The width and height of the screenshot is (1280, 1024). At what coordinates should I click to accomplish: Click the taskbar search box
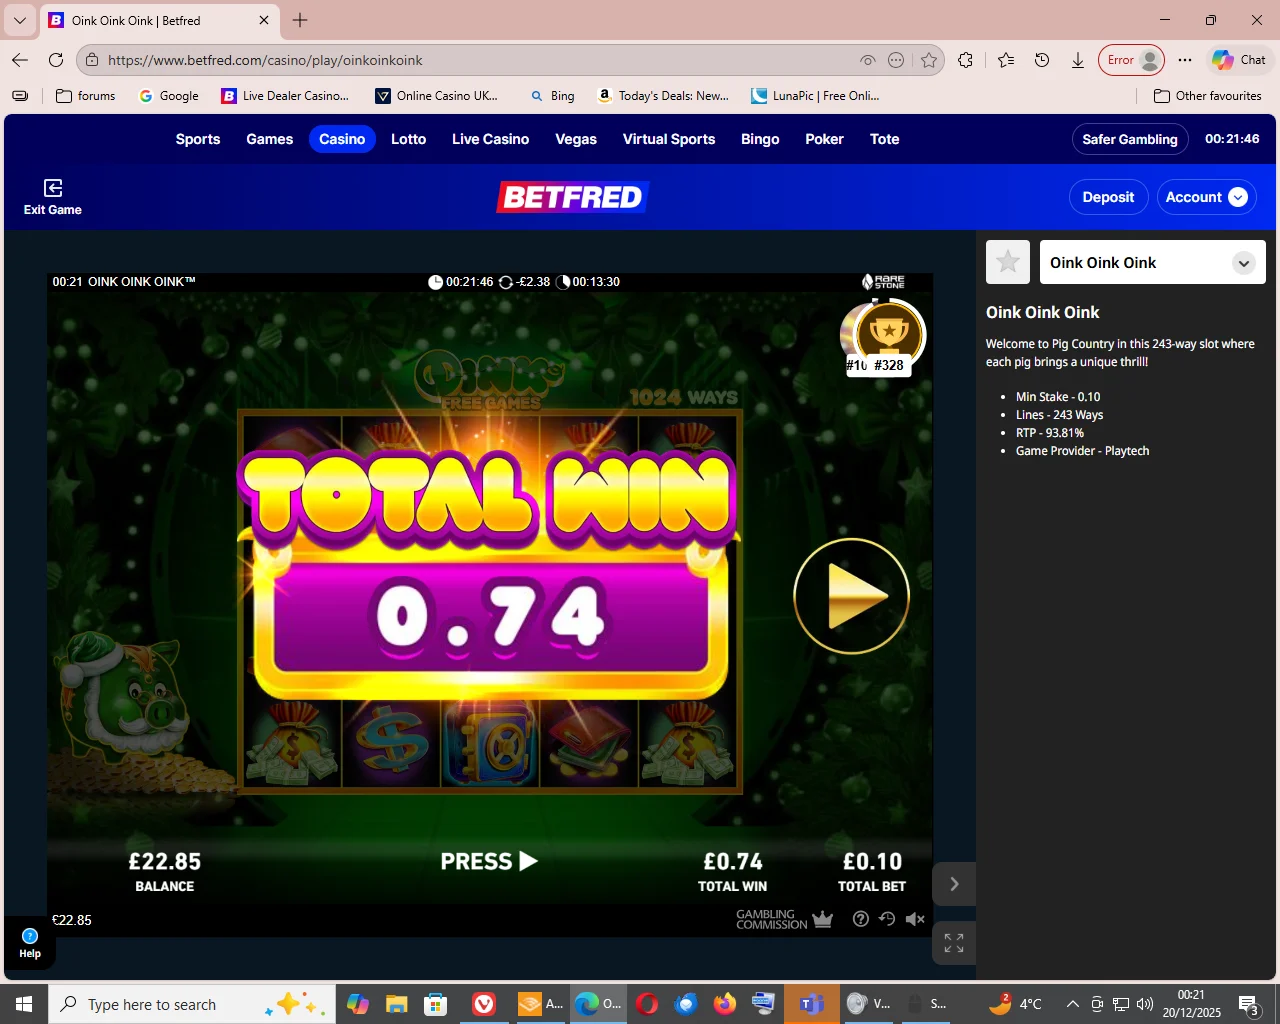(192, 1004)
